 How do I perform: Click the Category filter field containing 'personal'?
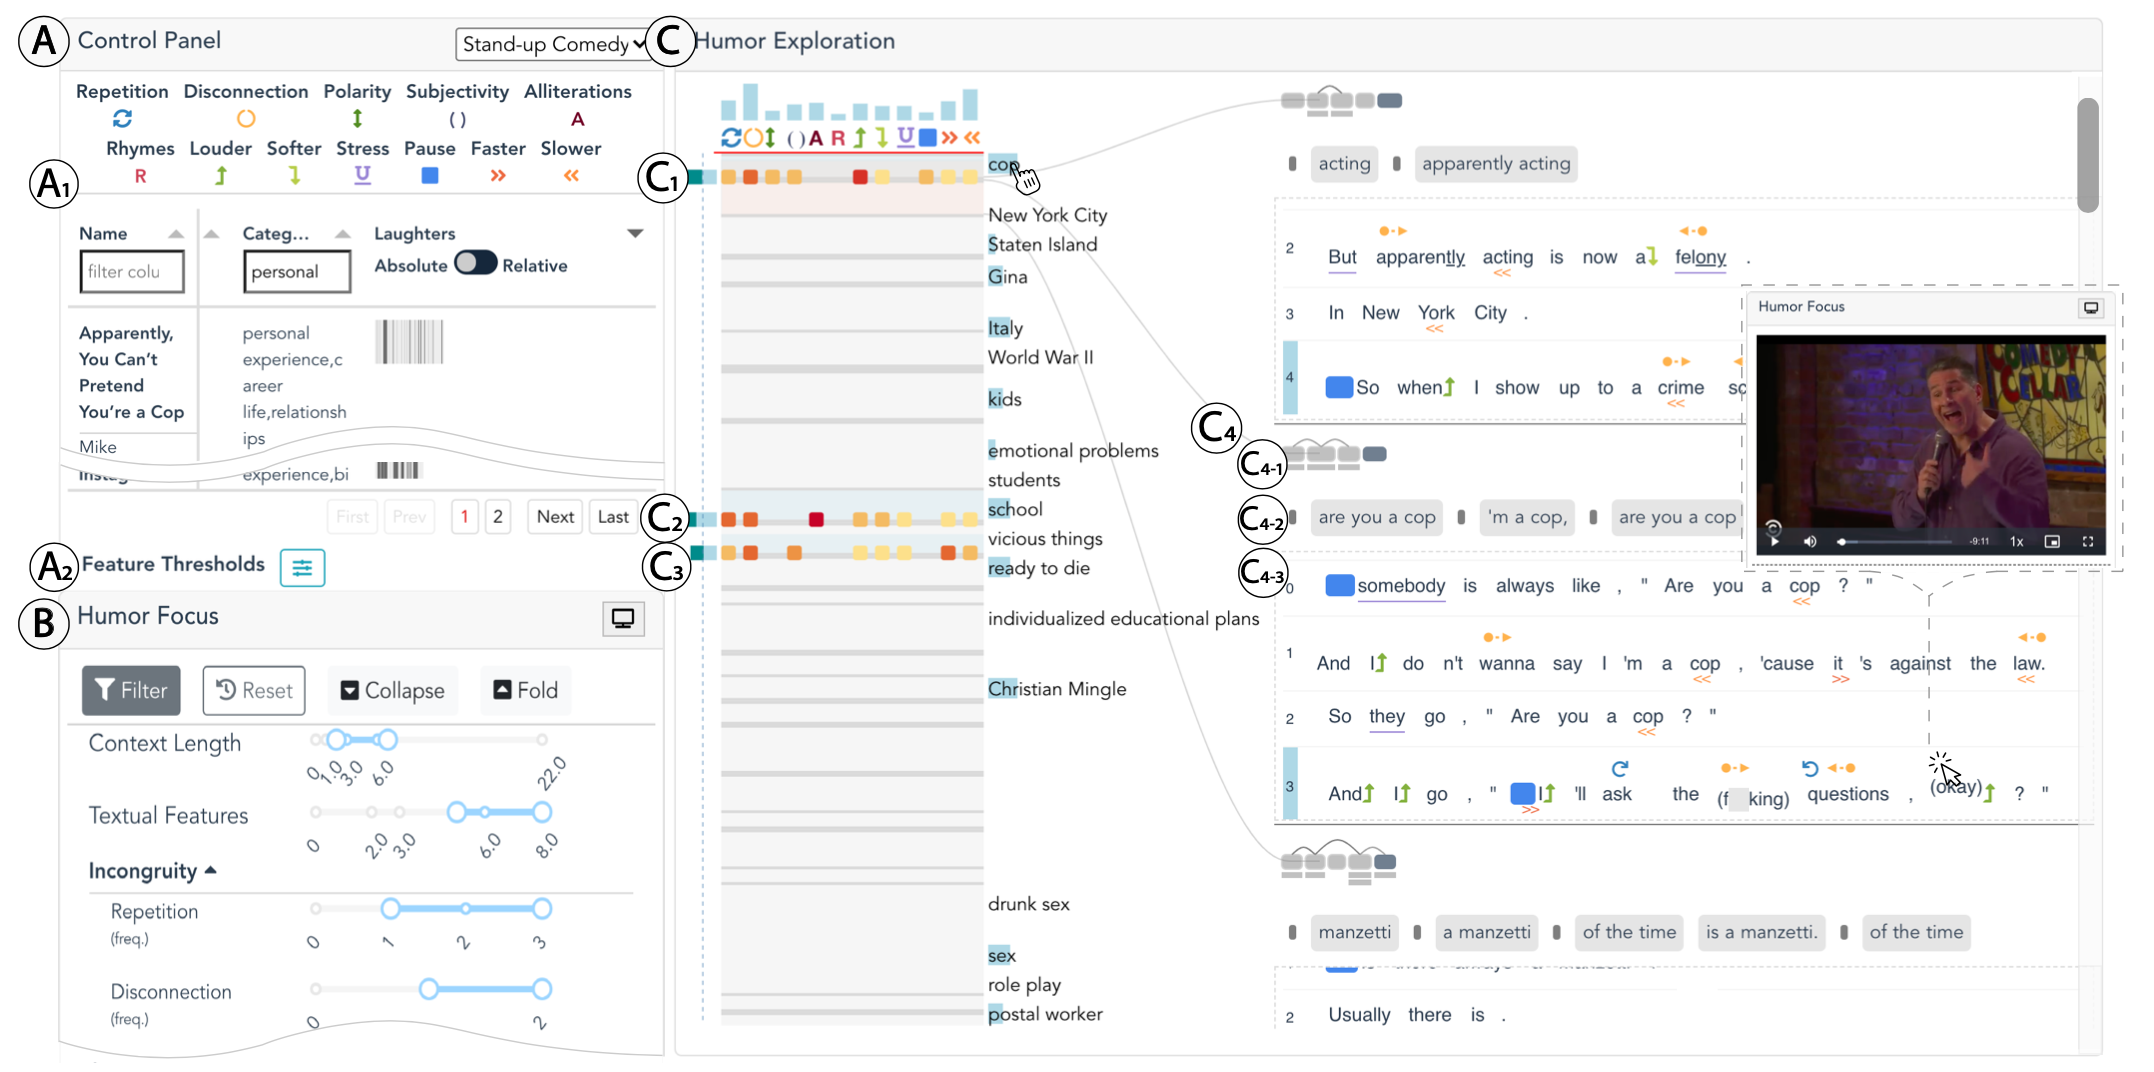[297, 272]
